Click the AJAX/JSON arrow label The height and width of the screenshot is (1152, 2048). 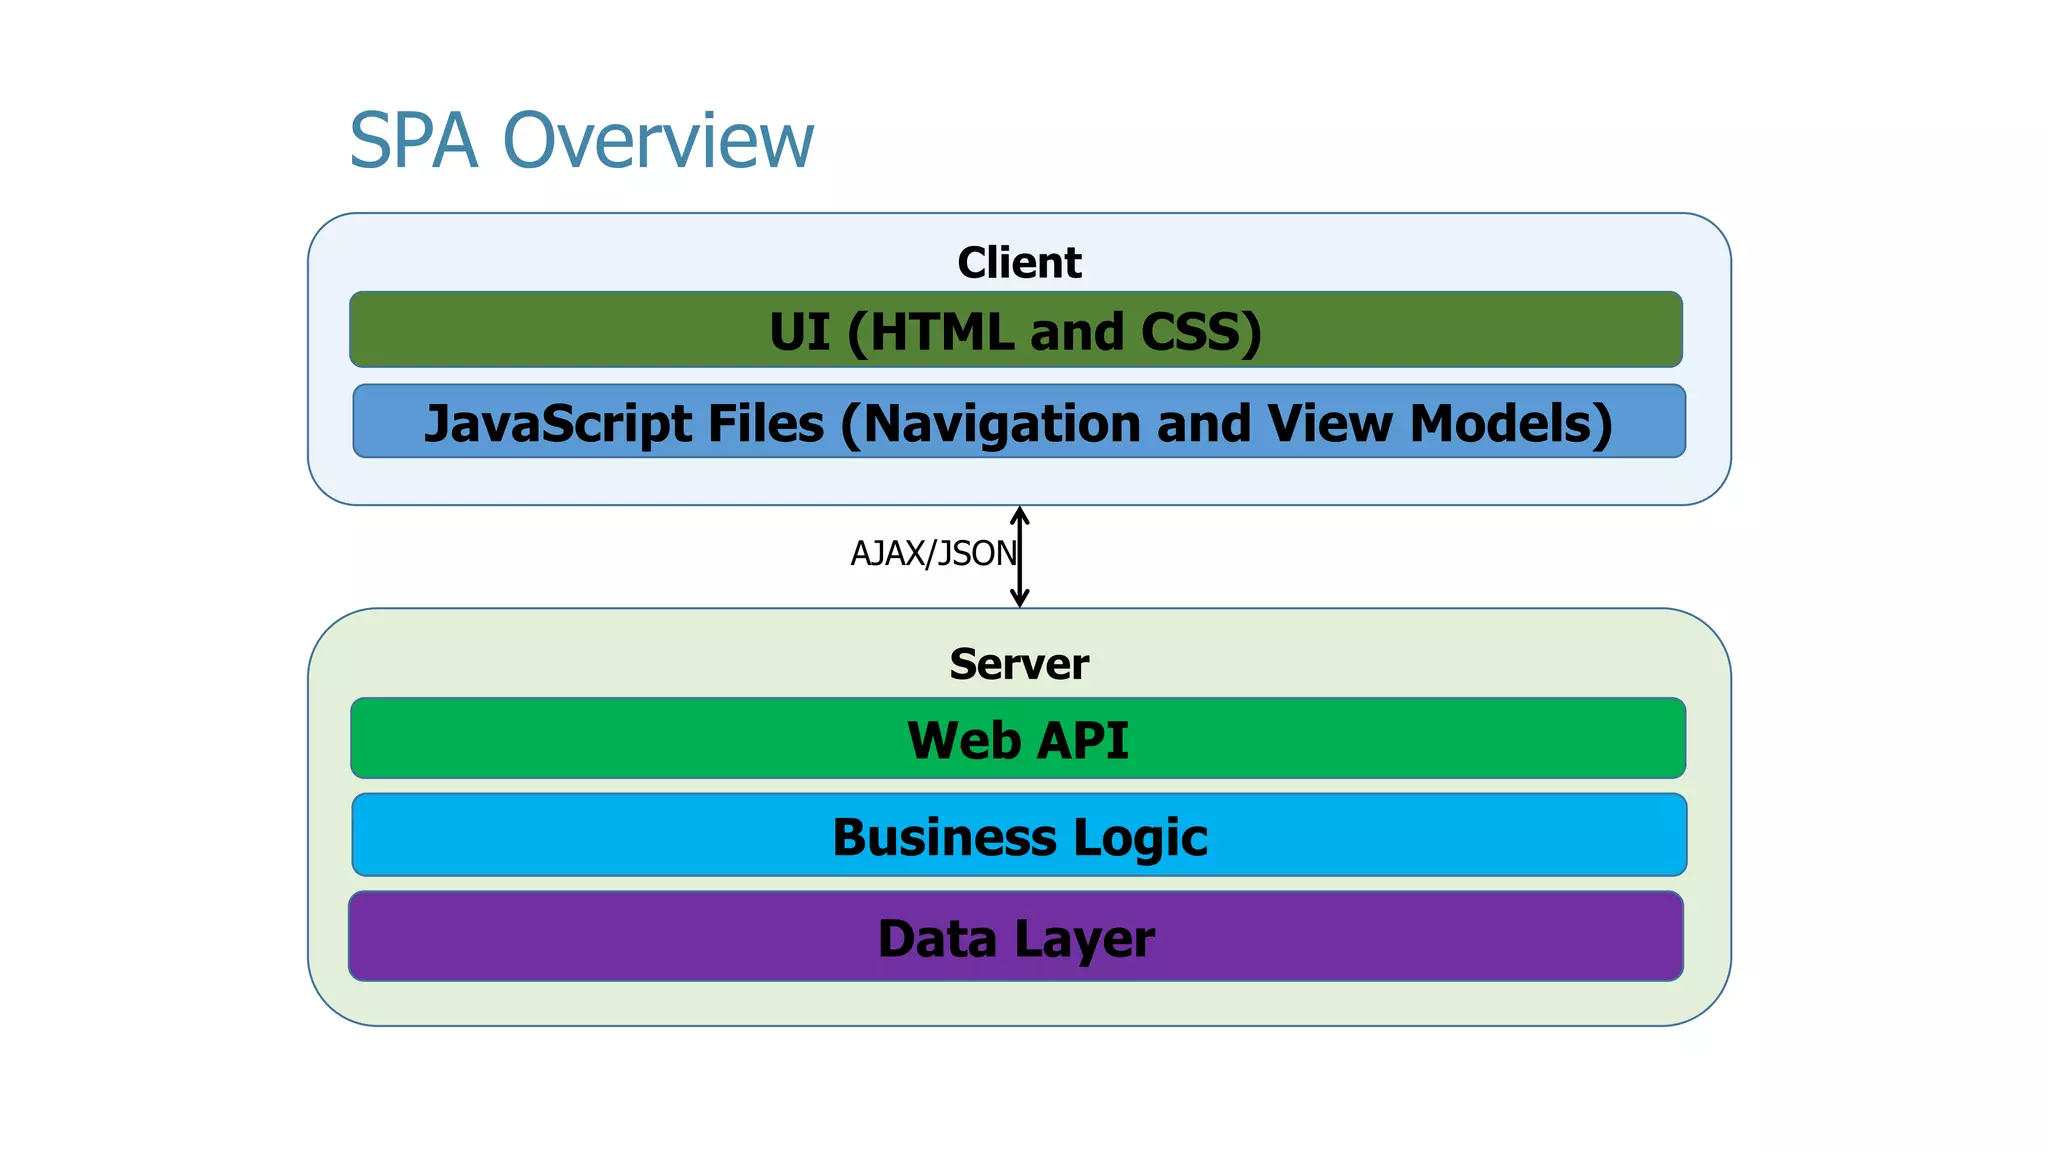click(932, 553)
